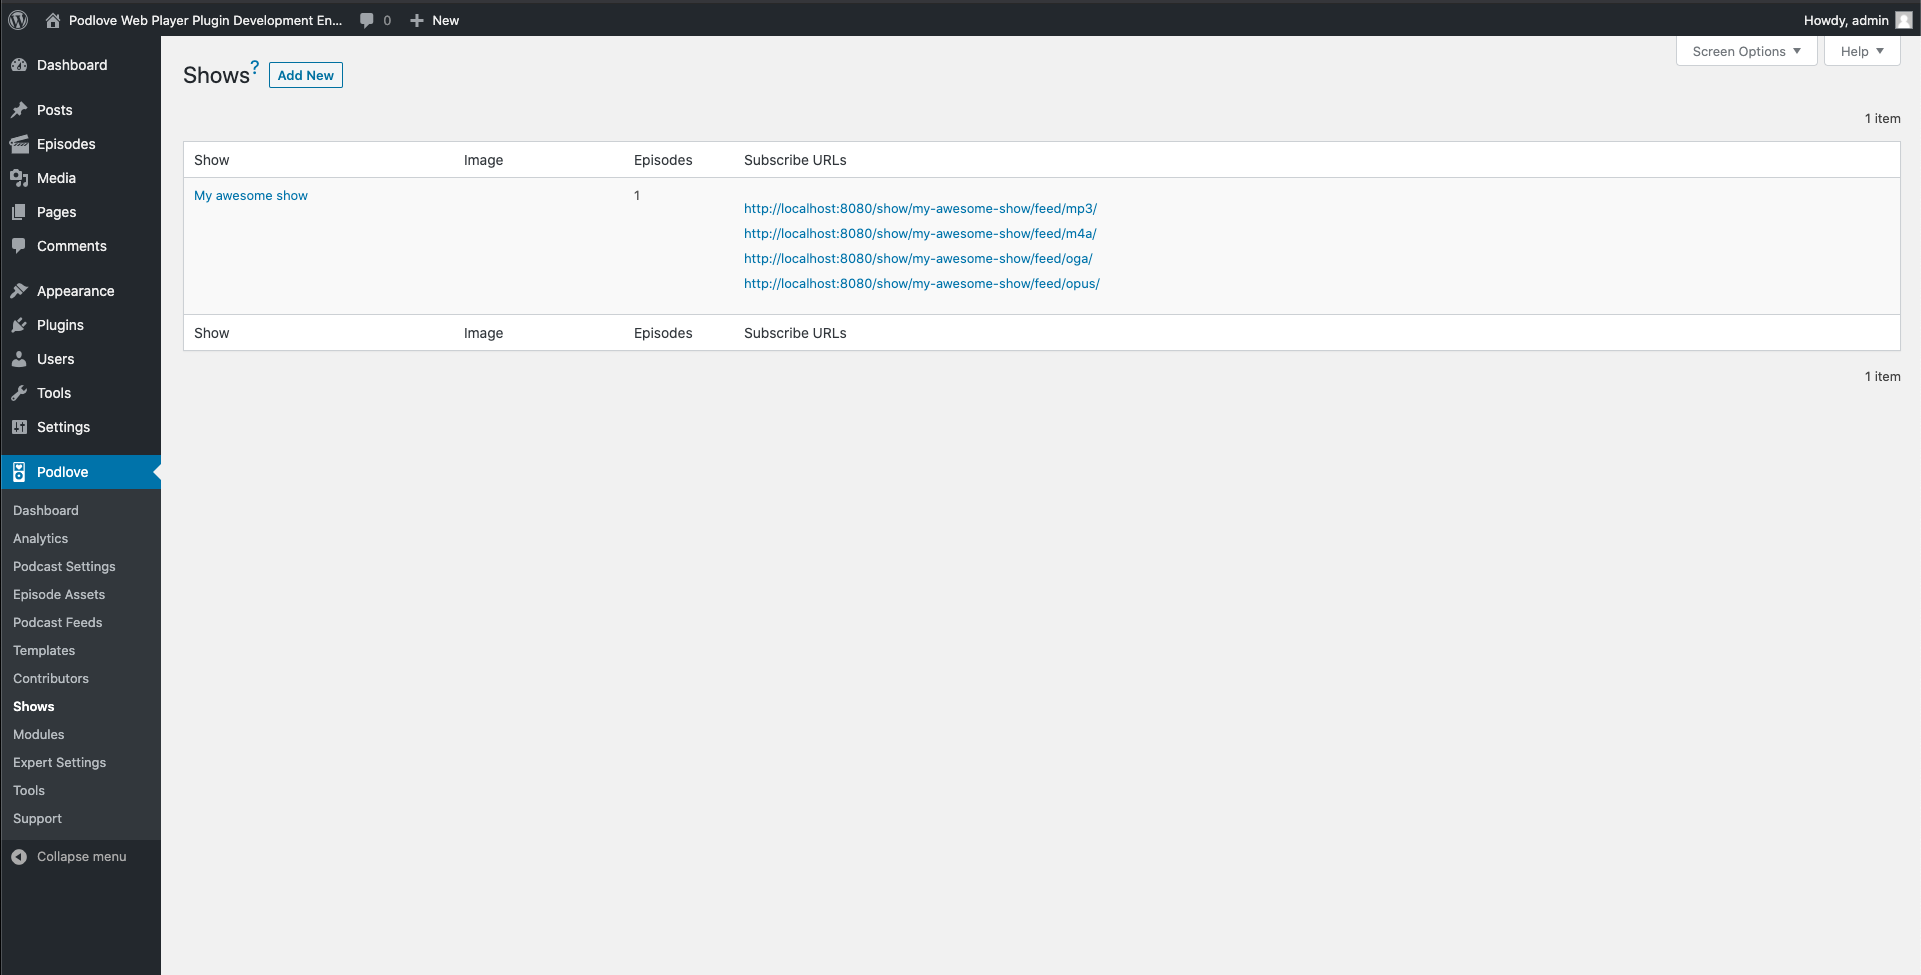1921x975 pixels.
Task: Click the Episodes icon in the sidebar
Action: 19,144
